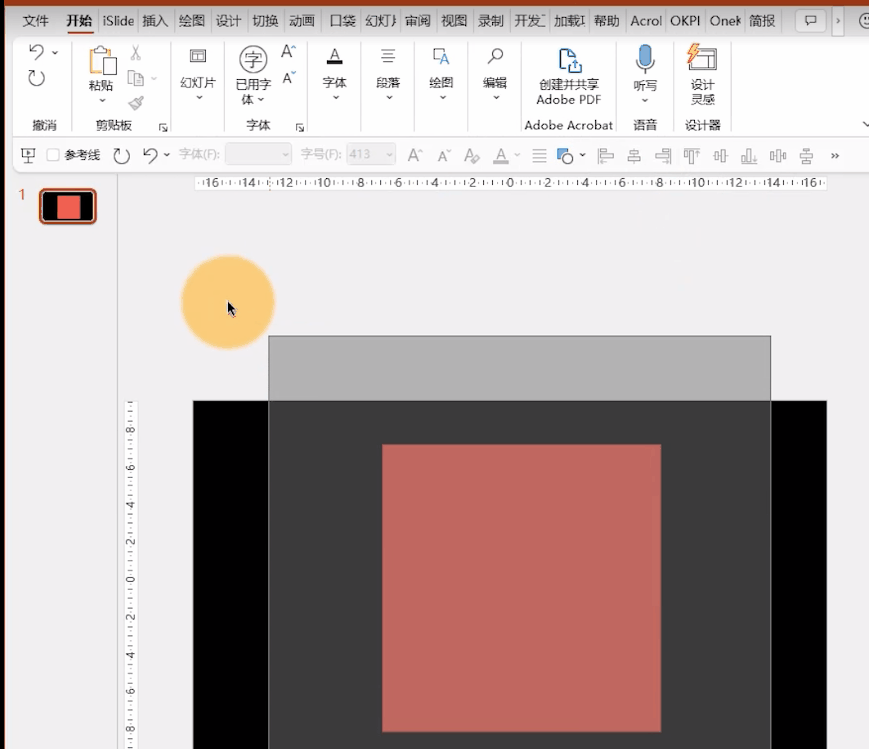The width and height of the screenshot is (869, 749).
Task: Click the distribute horizontally icon
Action: [778, 156]
